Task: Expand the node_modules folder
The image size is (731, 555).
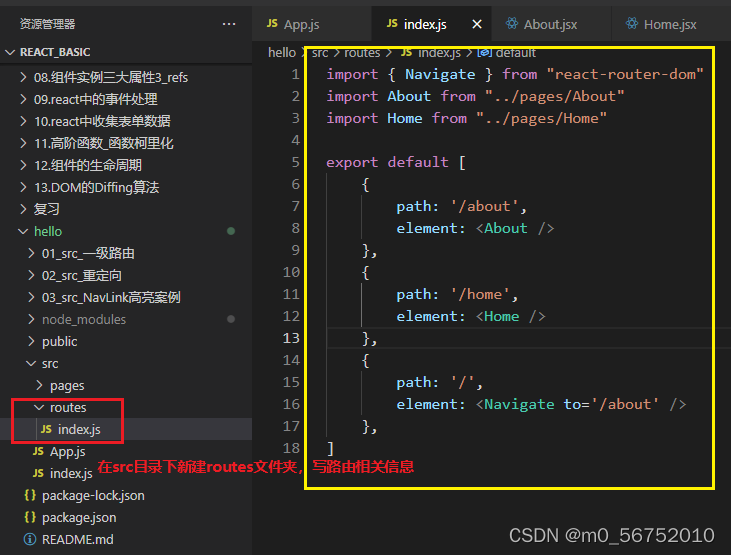Action: tap(84, 319)
